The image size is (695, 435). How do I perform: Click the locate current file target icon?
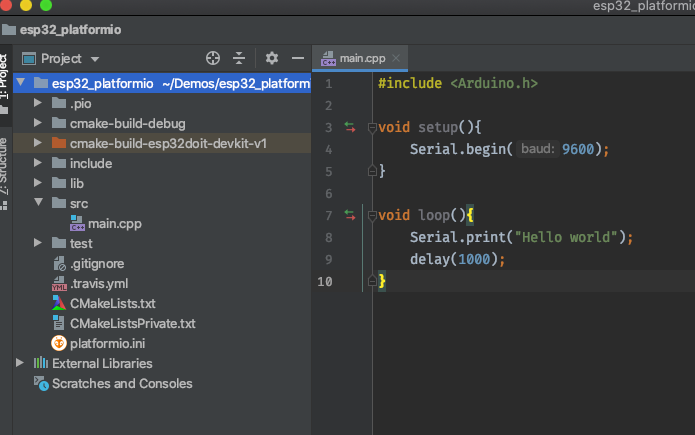pos(212,59)
